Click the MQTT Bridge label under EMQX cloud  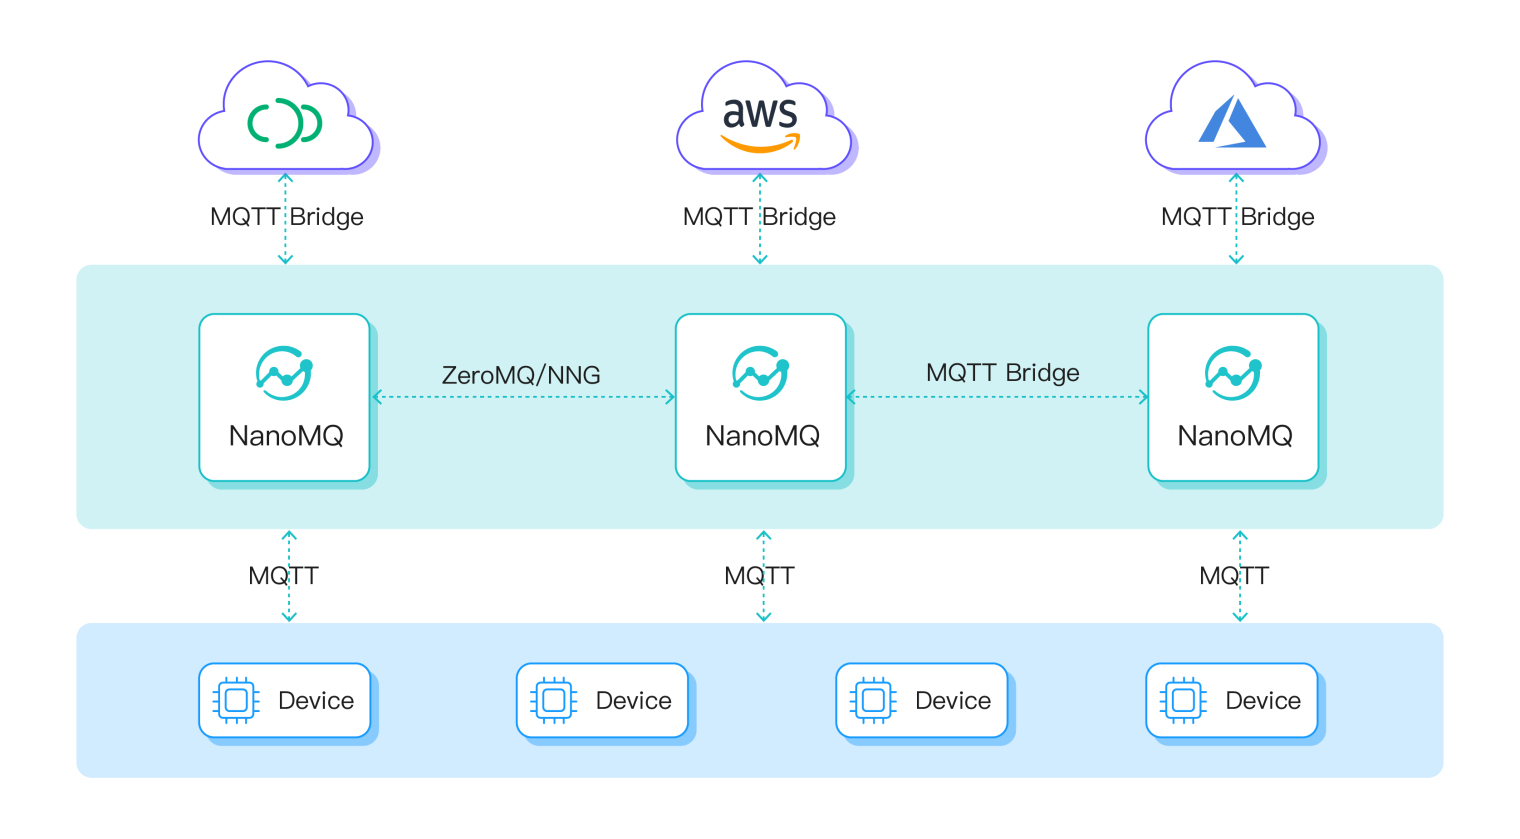click(x=287, y=217)
